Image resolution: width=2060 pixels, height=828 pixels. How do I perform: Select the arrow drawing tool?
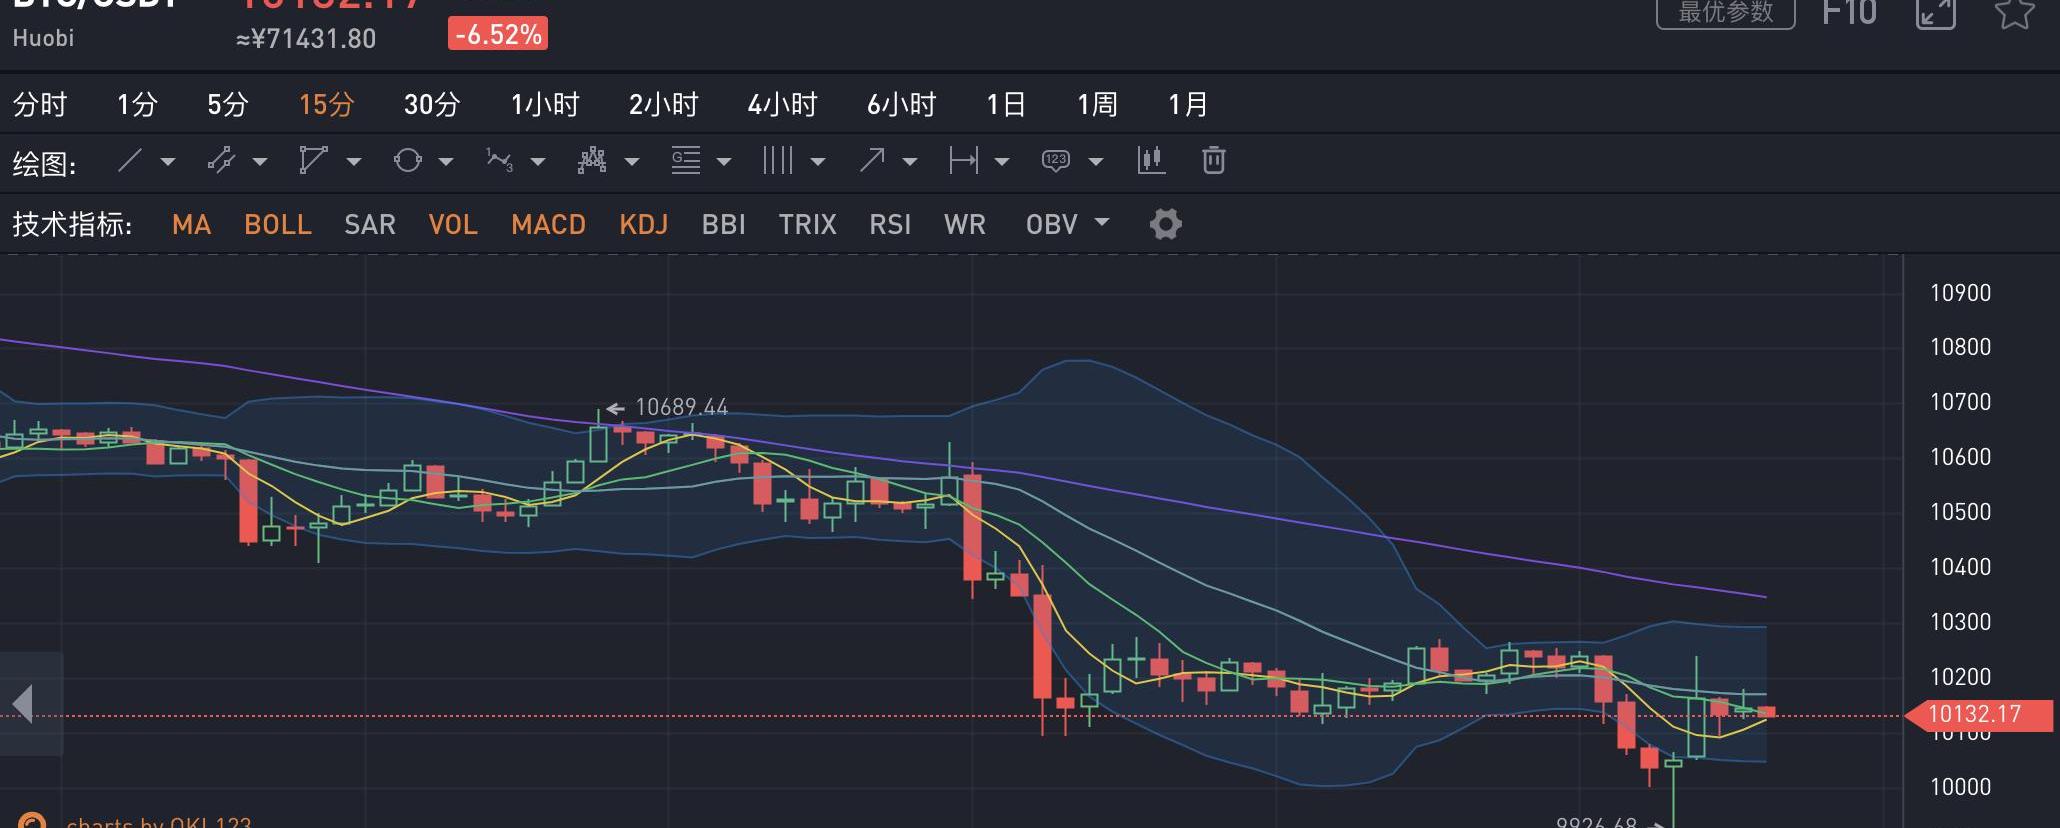872,161
